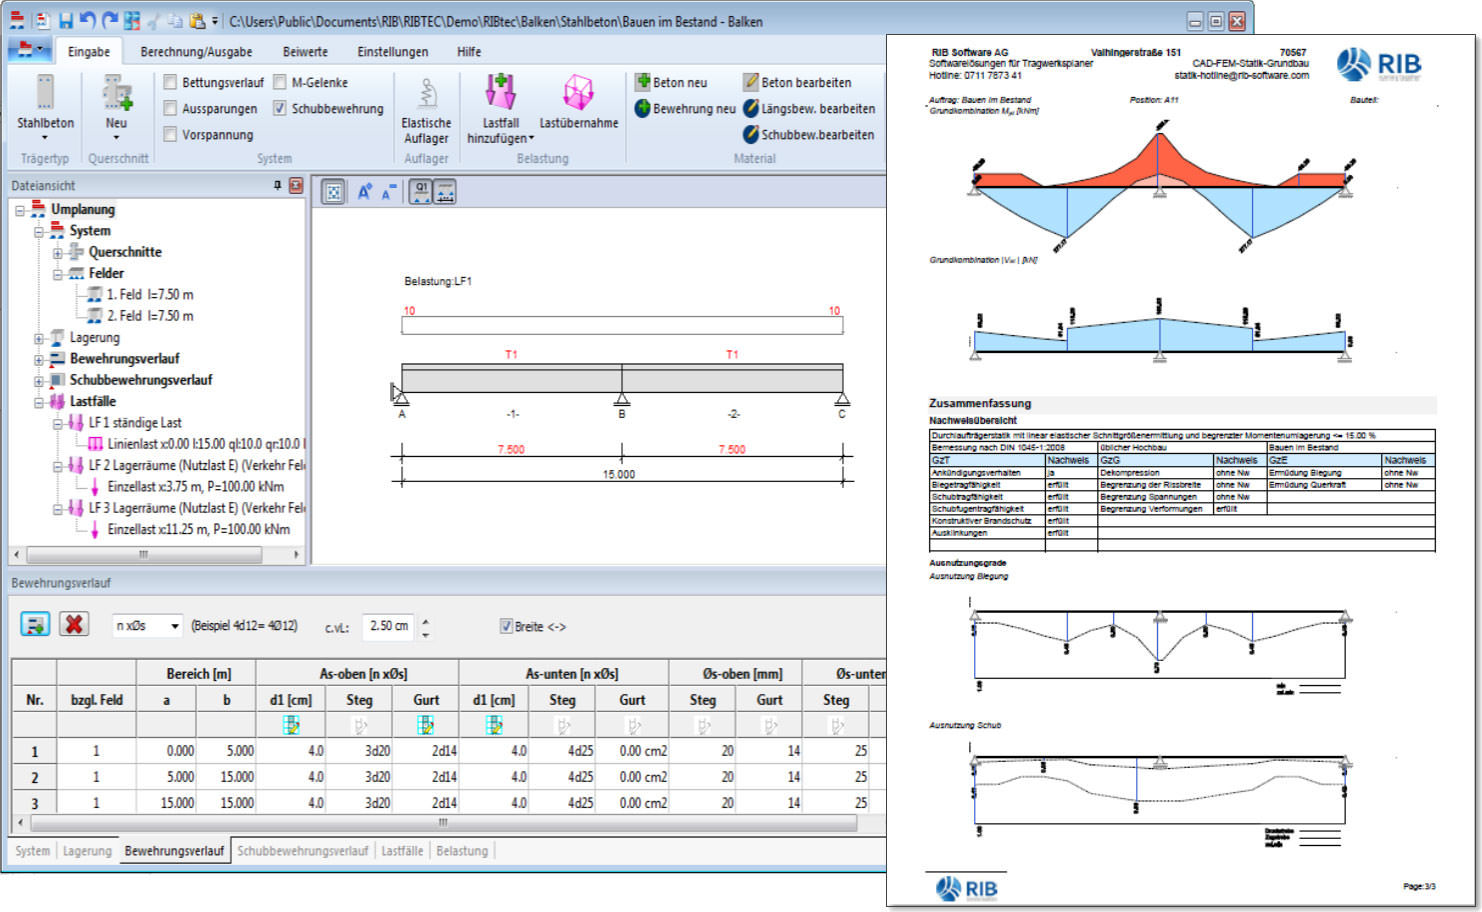This screenshot has height=912, width=1482.
Task: Click Dateiansicht tree horizontal scrollbar
Action: 144,554
